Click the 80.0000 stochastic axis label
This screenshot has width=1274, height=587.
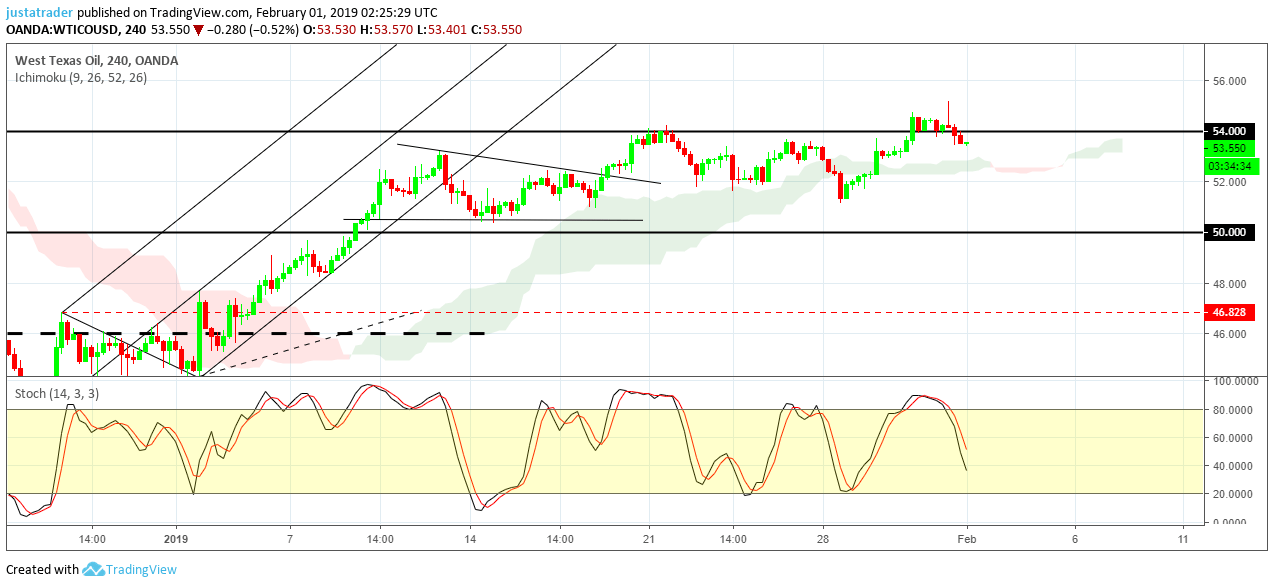pyautogui.click(x=1231, y=409)
